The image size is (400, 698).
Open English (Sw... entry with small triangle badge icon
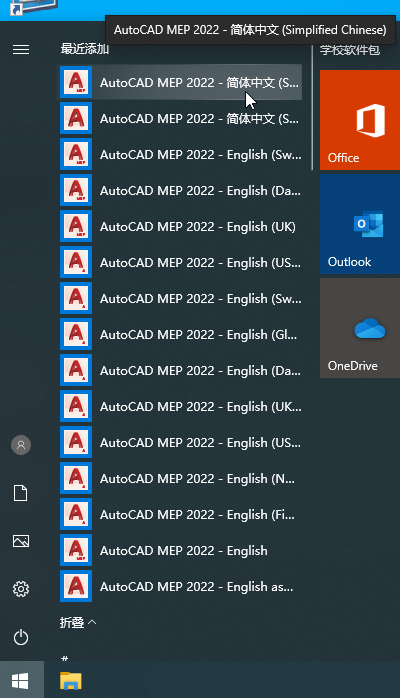pyautogui.click(x=181, y=299)
